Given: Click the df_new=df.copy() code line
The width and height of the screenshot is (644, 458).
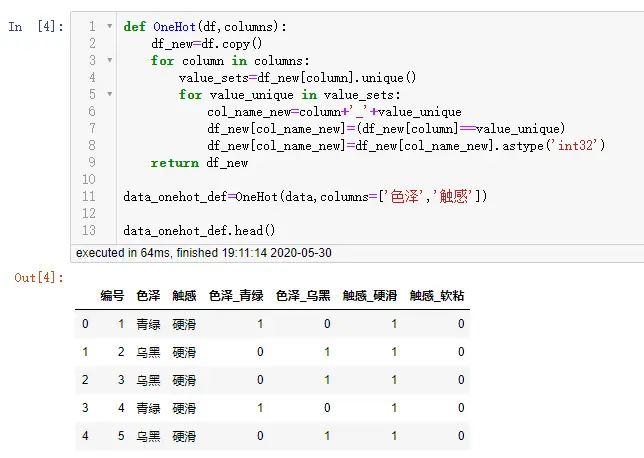Looking at the screenshot, I should 206,44.
